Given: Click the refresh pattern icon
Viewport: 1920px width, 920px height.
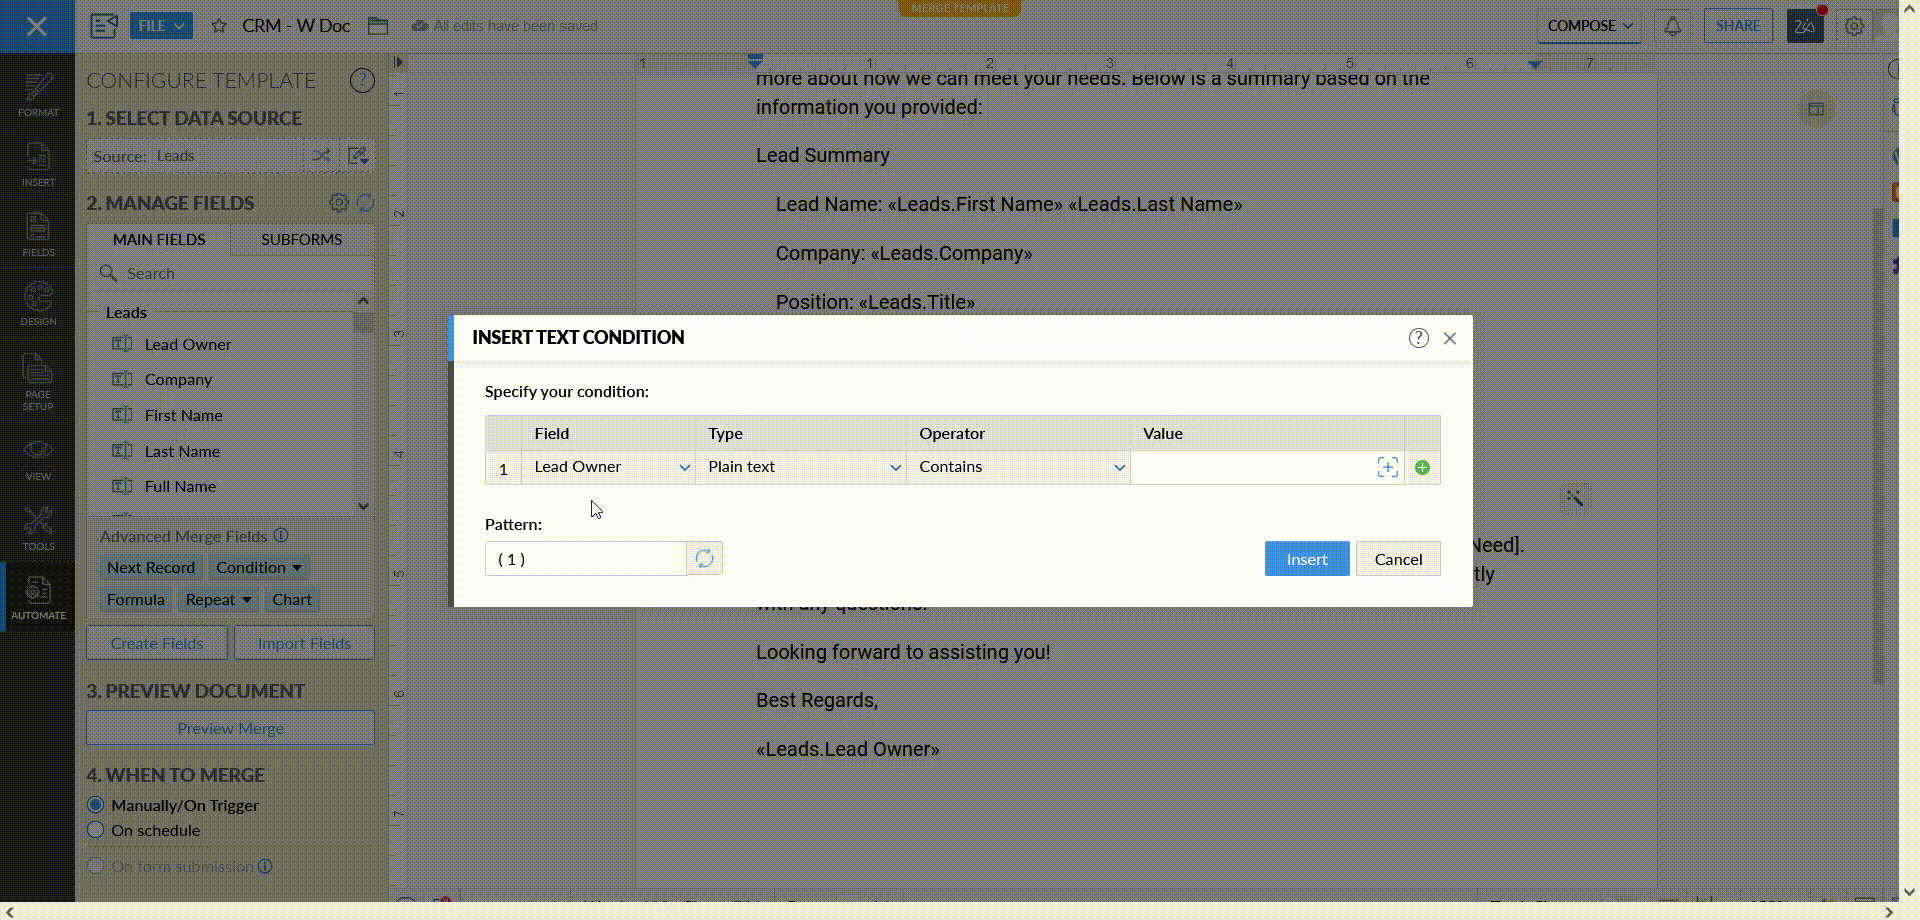Looking at the screenshot, I should [705, 559].
